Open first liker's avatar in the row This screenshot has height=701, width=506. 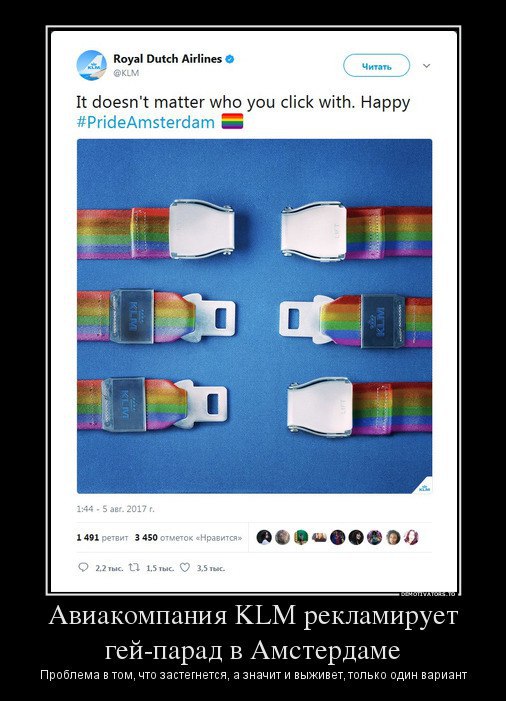pyautogui.click(x=264, y=537)
